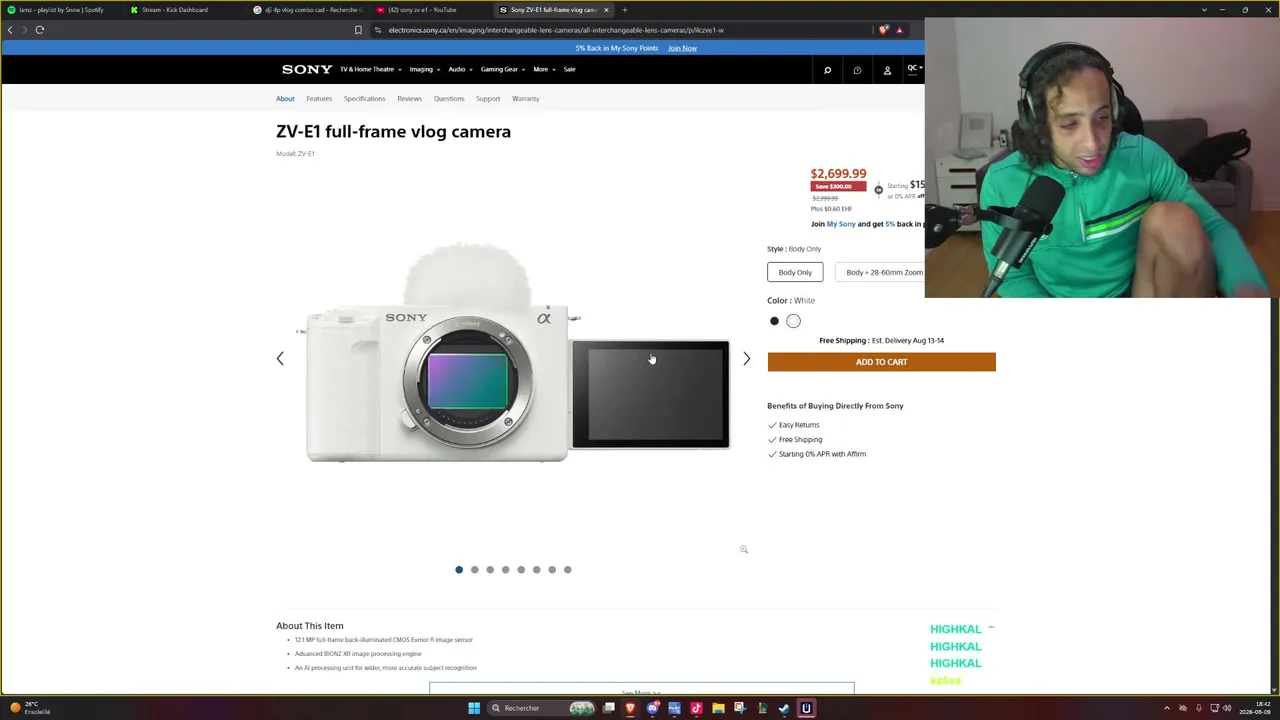Open the Sony site search magnifier

(827, 70)
